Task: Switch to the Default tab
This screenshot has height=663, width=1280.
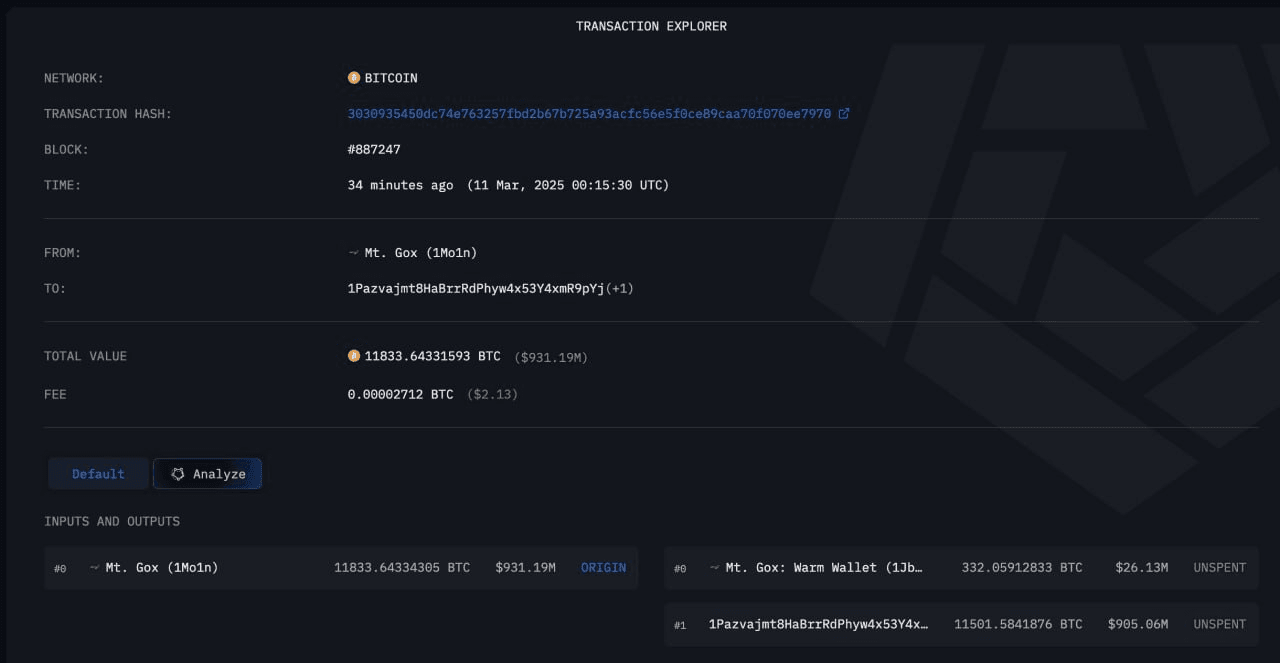Action: (98, 474)
